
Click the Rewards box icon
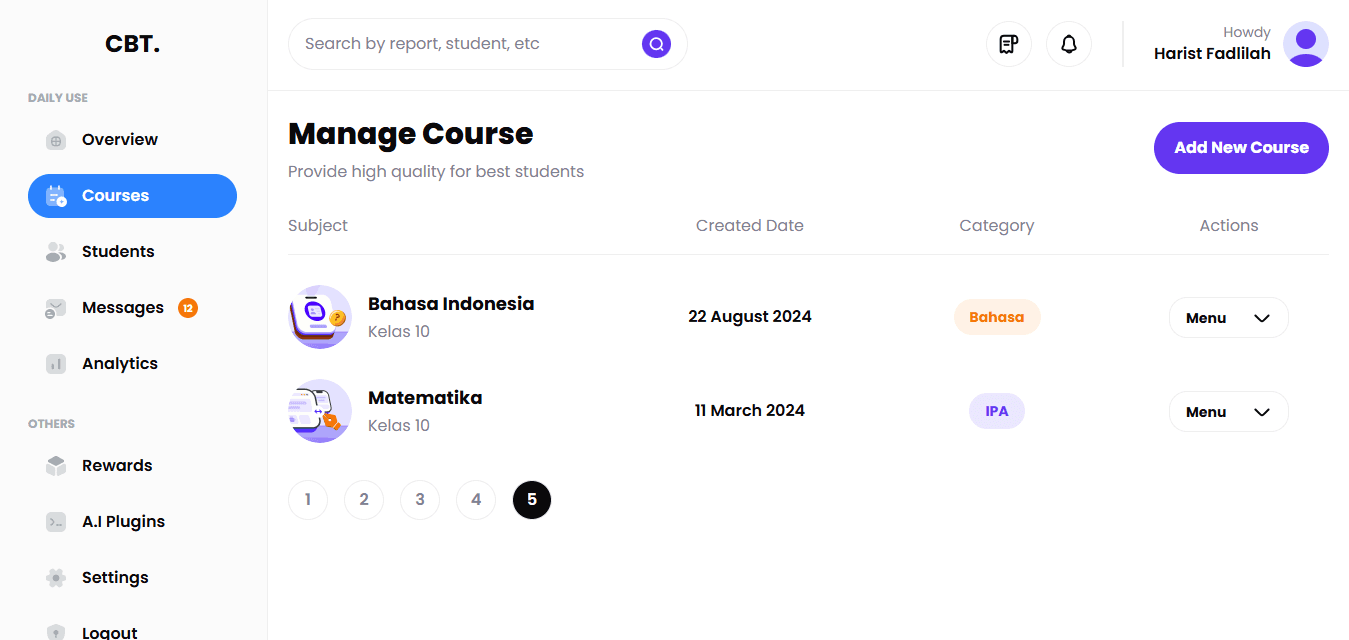(56, 466)
